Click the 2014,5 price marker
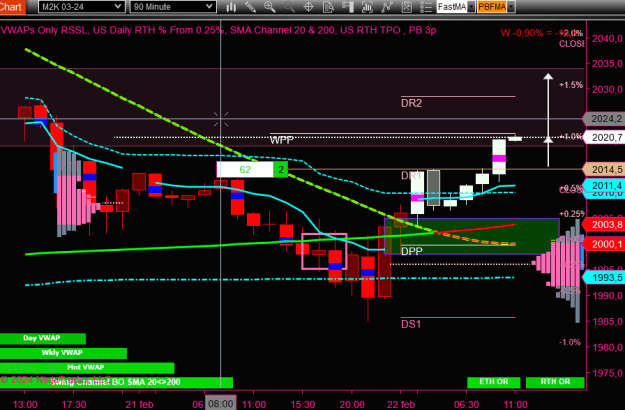The image size is (625, 410). point(604,169)
